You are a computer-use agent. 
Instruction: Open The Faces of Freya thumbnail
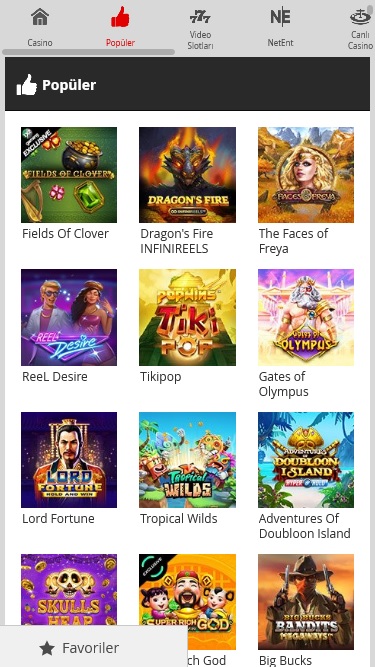306,175
